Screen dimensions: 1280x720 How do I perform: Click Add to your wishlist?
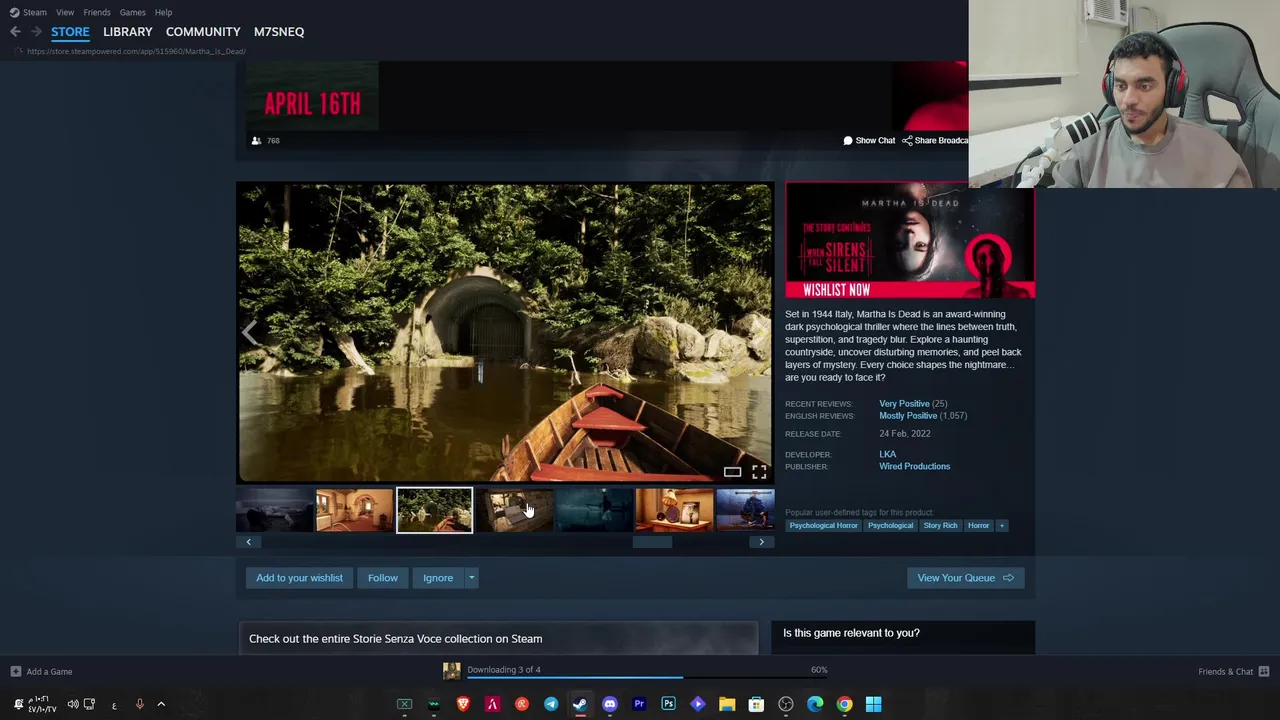point(299,578)
